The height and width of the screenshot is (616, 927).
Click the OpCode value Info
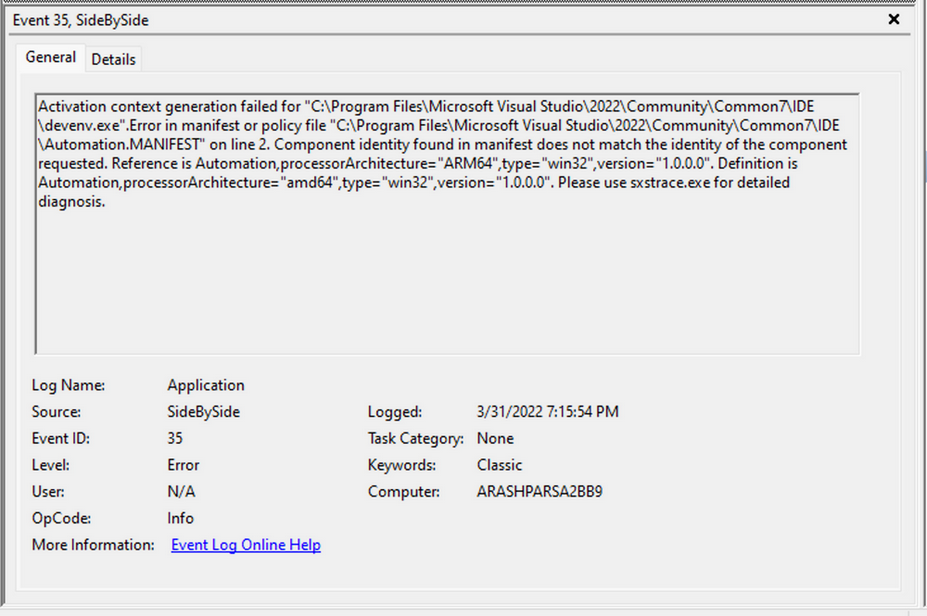[x=180, y=518]
